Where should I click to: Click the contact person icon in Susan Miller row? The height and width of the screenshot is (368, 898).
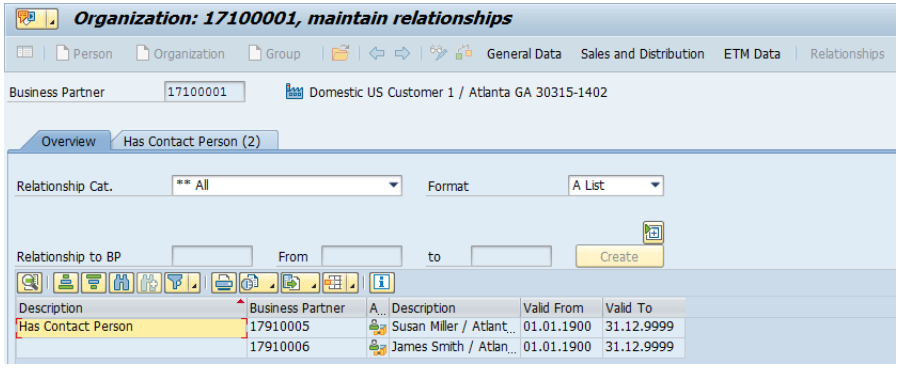click(377, 327)
